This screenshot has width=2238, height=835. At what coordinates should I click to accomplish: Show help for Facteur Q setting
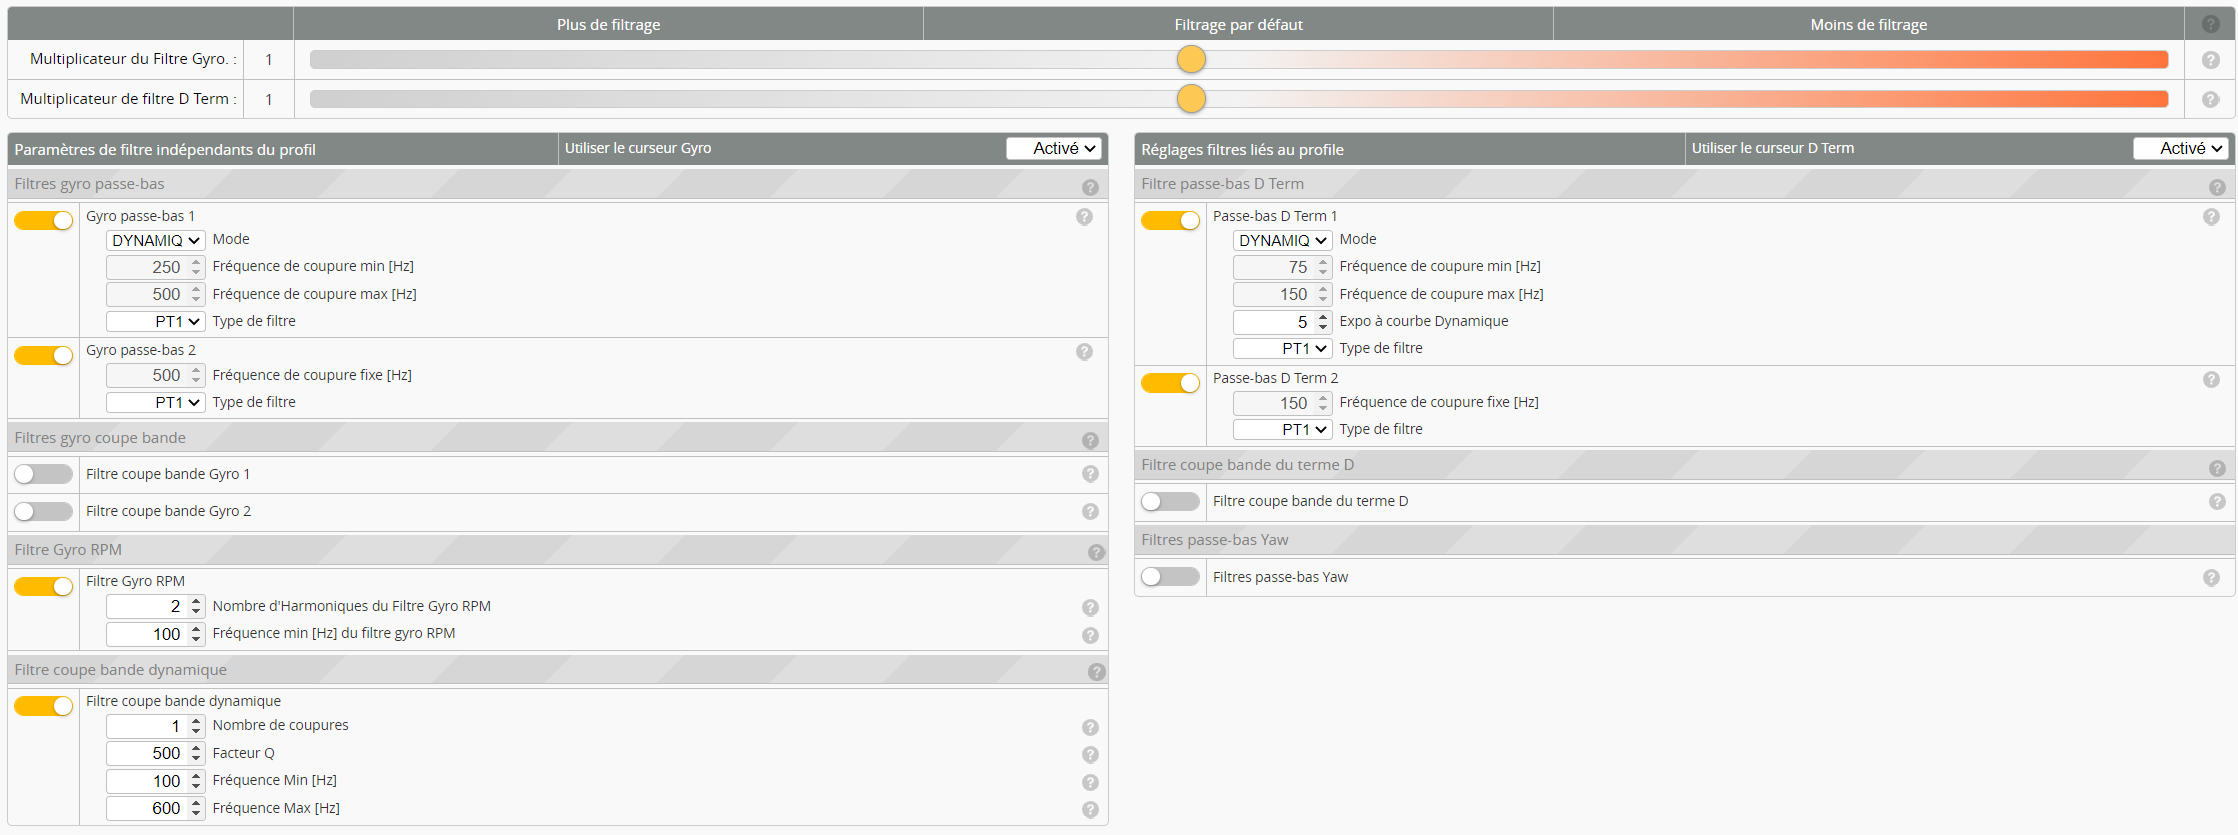[x=1090, y=755]
